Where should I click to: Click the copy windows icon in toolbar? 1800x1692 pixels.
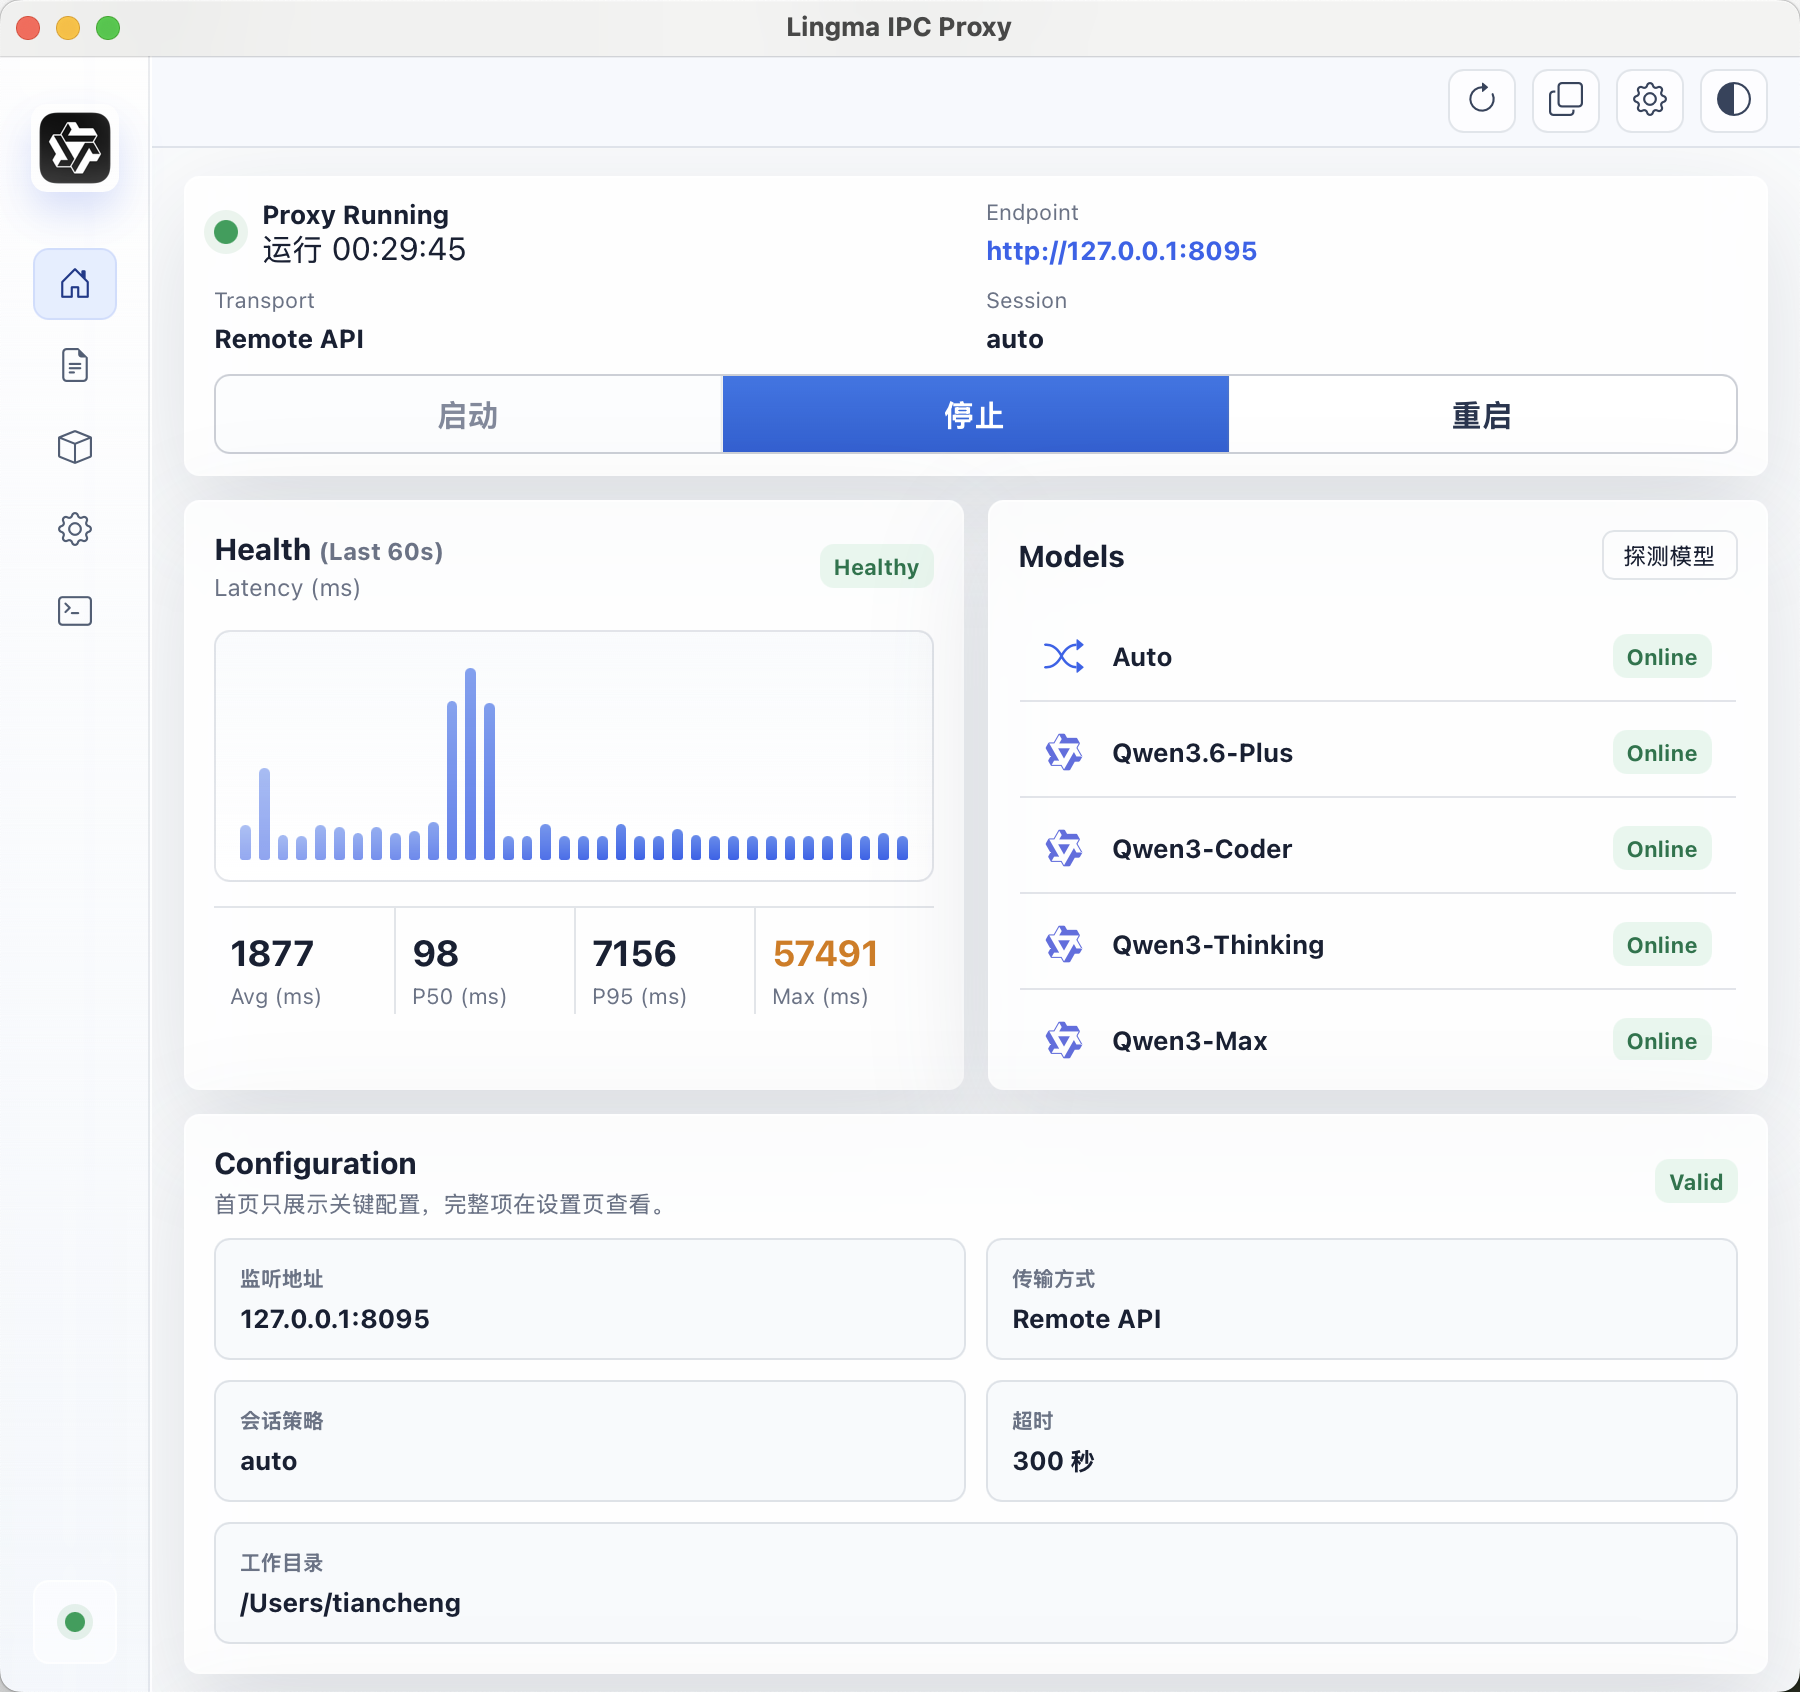pos(1566,100)
